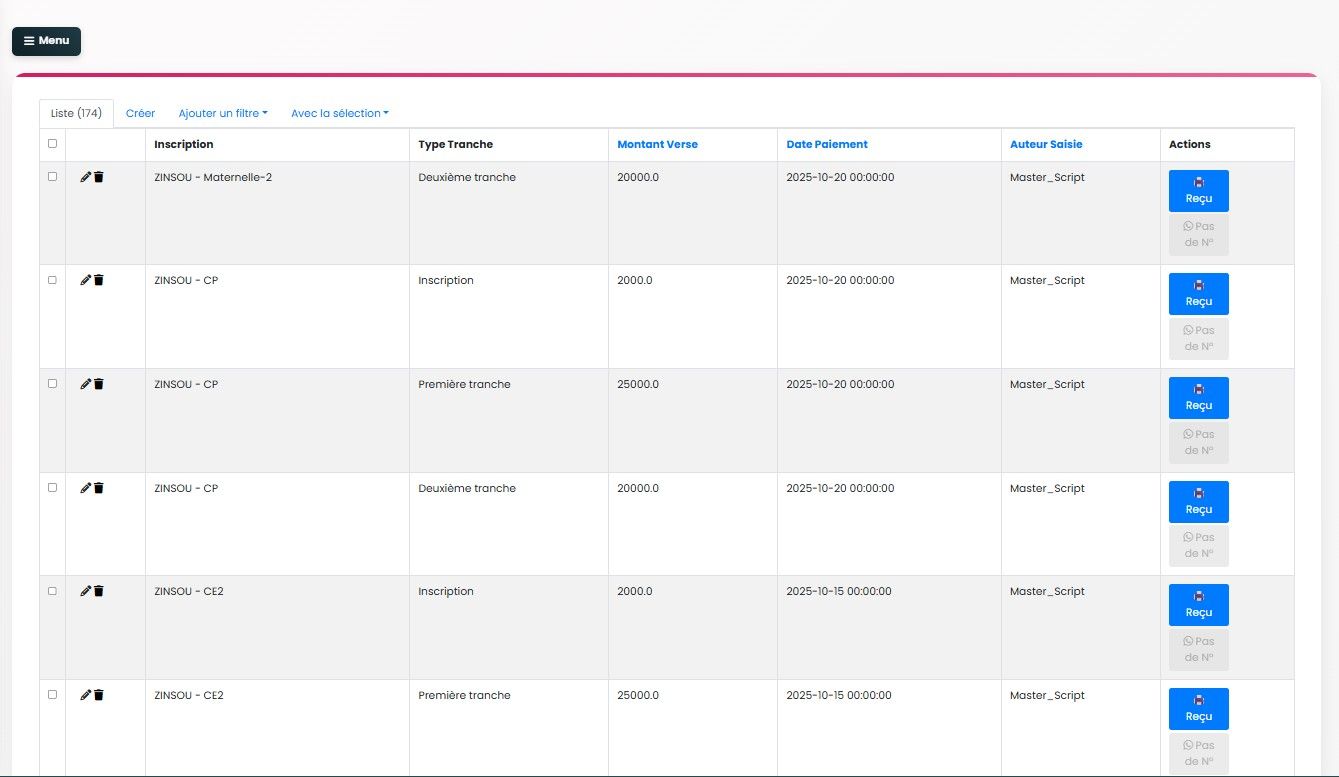This screenshot has height=777, width=1339.
Task: Edit the ZINSOU - CE2 Première tranche row
Action: coord(85,695)
